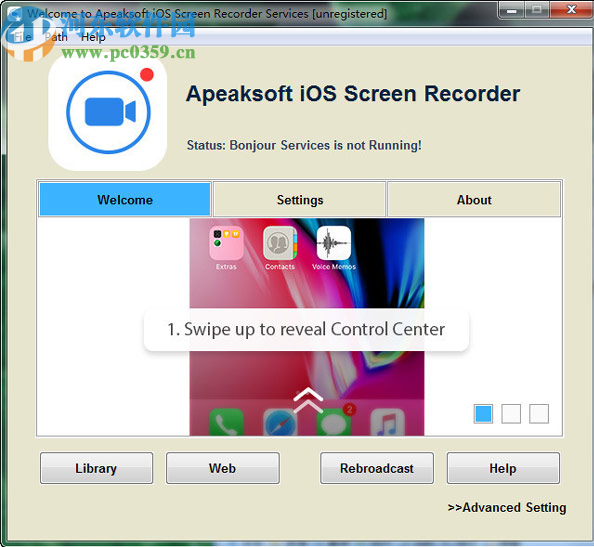Click the Extras folder icon in preview
Viewport: 594px width, 547px height.
tap(226, 243)
